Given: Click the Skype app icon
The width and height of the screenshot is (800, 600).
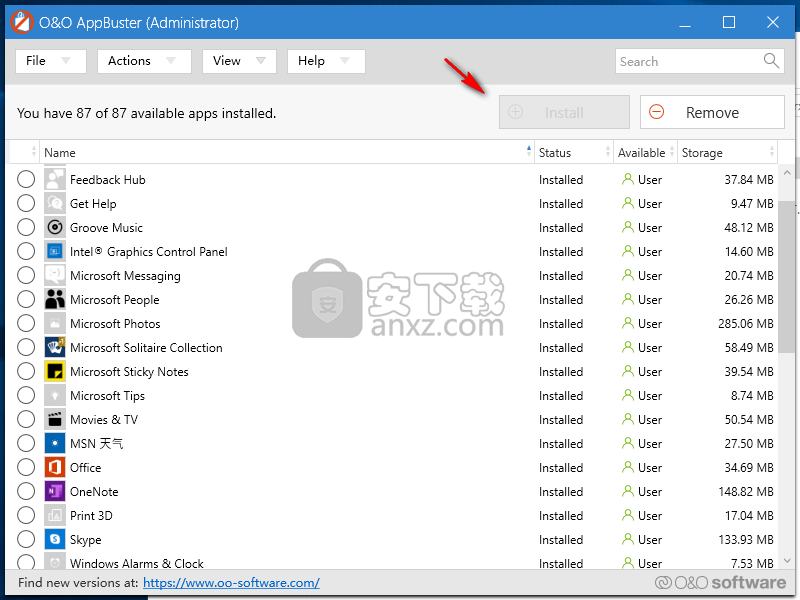Looking at the screenshot, I should coord(55,539).
